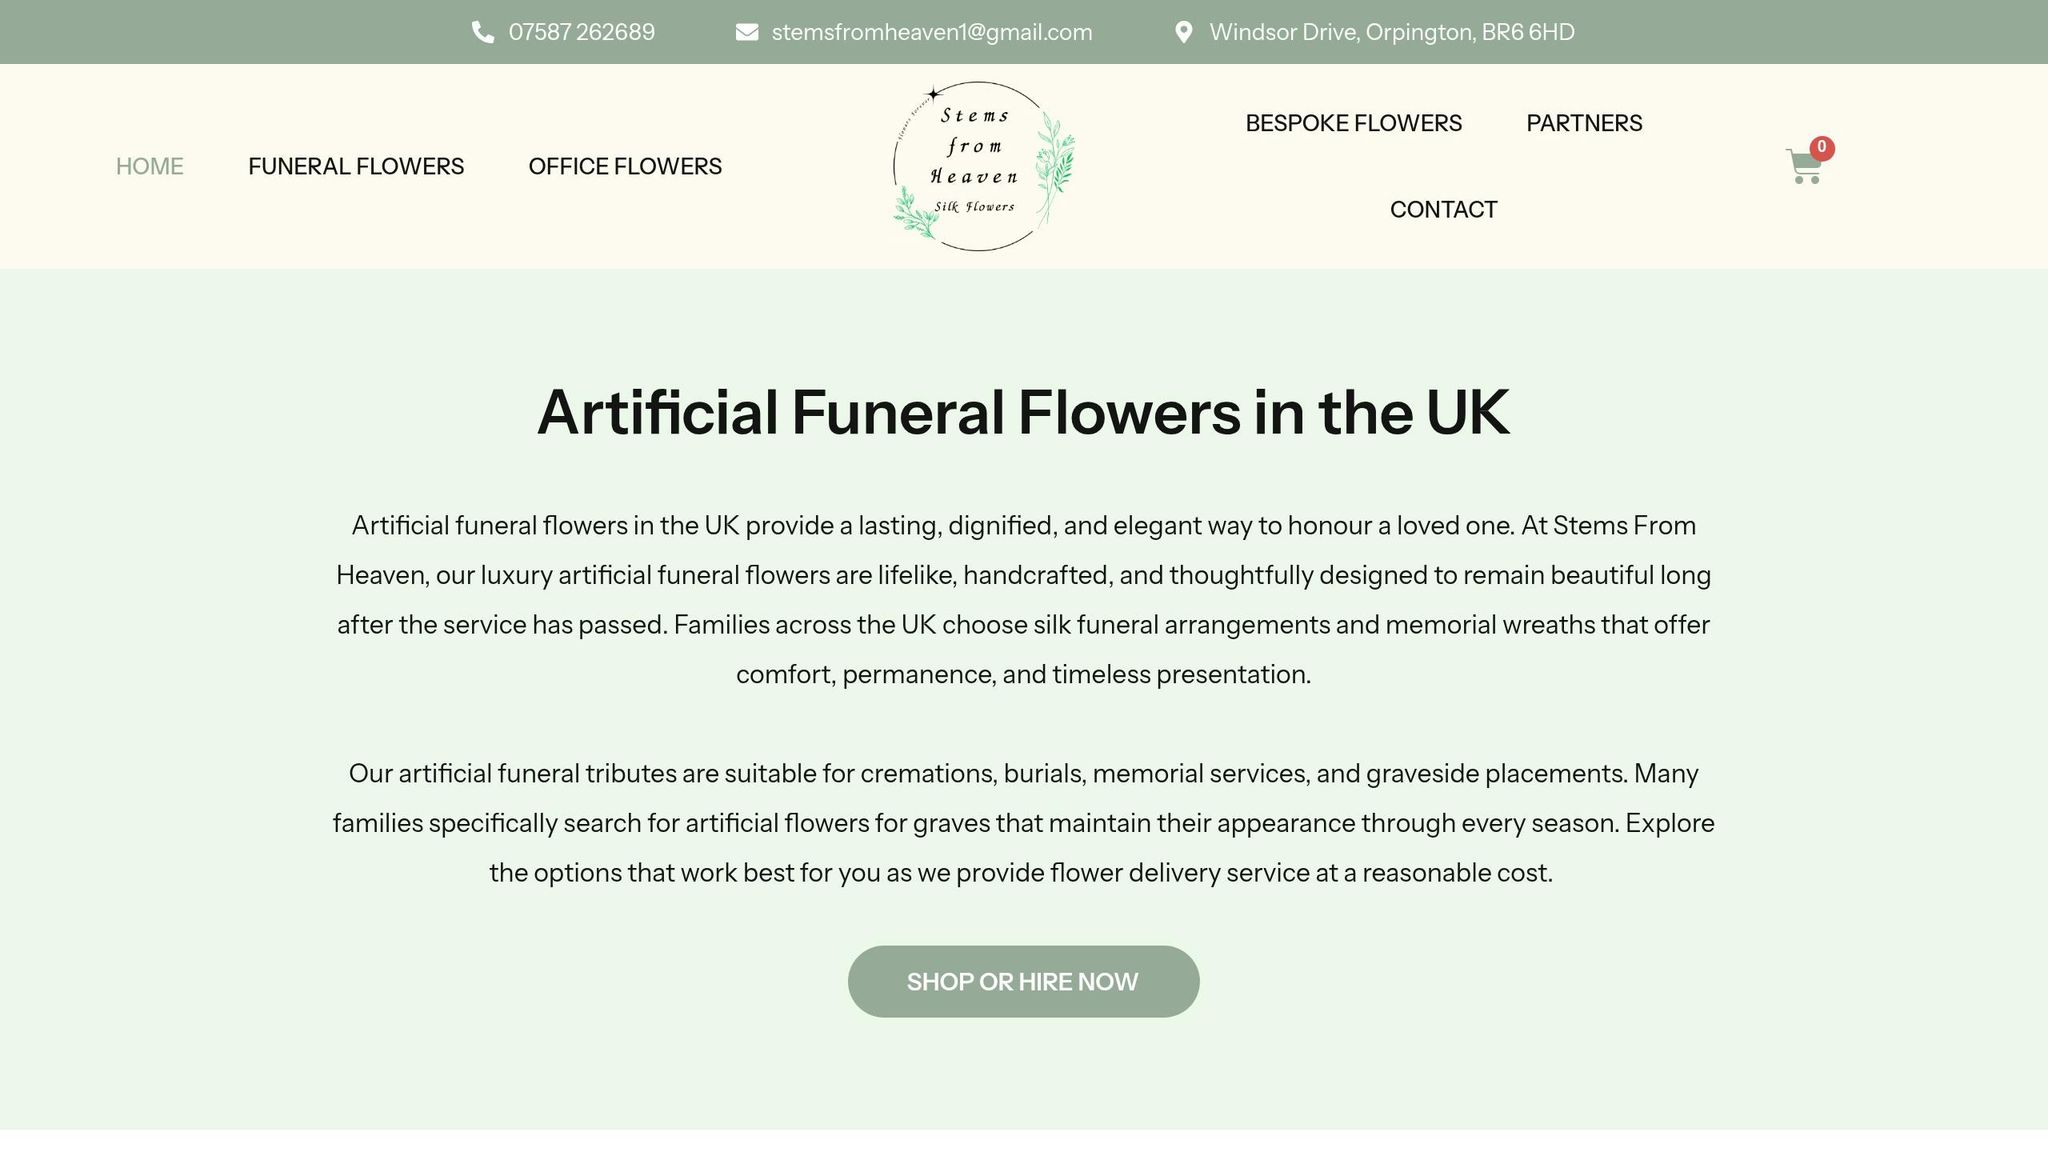Open the Contact page
This screenshot has height=1152, width=2048.
coord(1443,209)
